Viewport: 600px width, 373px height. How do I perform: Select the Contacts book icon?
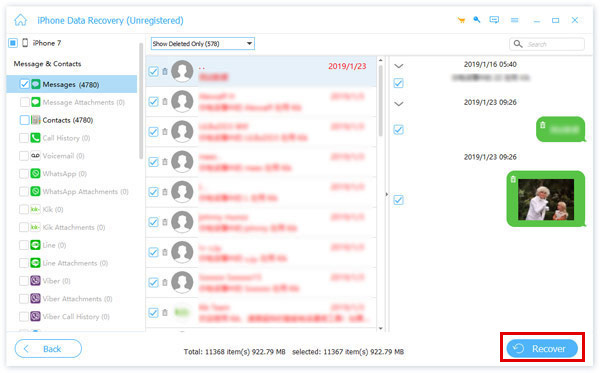(36, 120)
